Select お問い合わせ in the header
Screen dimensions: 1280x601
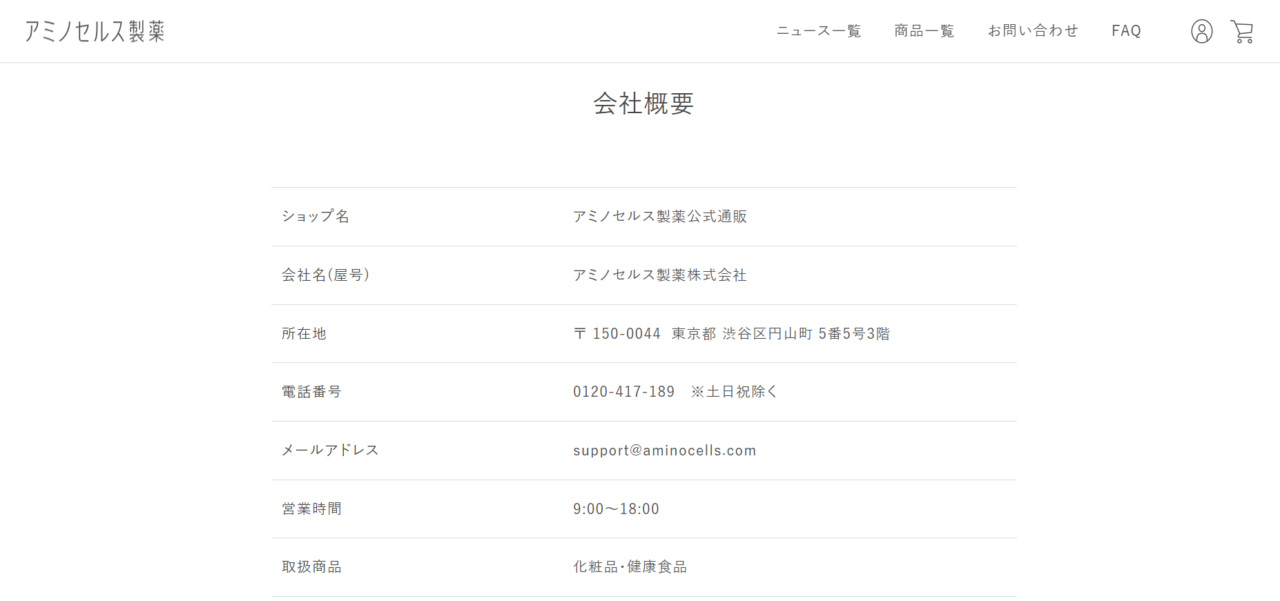click(1033, 31)
